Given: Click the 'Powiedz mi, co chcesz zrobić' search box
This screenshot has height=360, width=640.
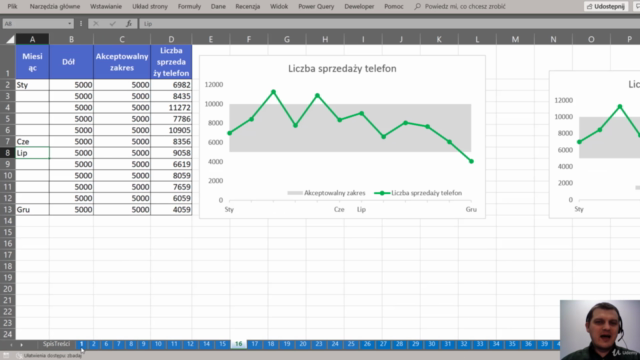Looking at the screenshot, I should click(460, 7).
